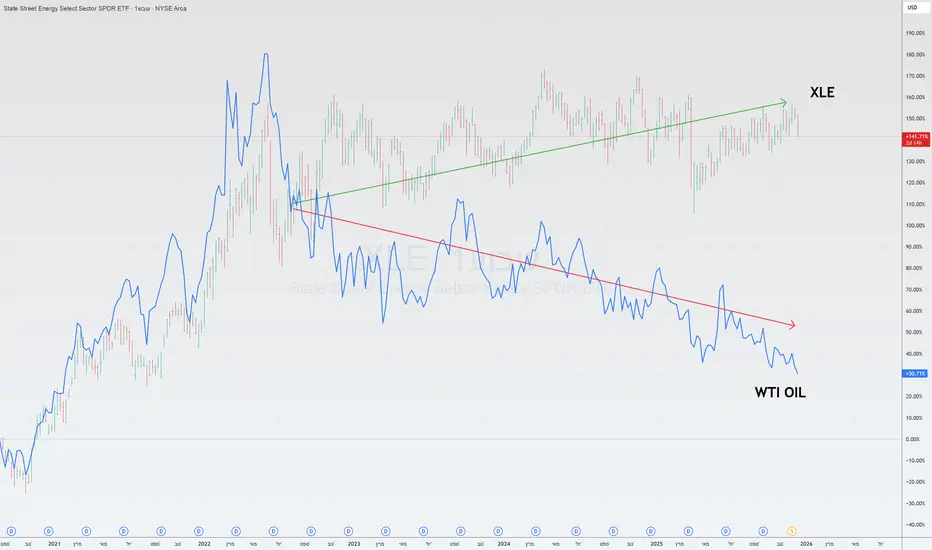Viewport: 932px width, 550px height.
Task: Click the orange S split marker
Action: (x=791, y=531)
